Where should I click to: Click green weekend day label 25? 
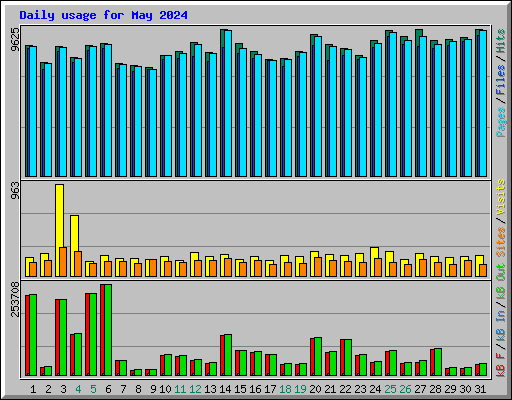click(390, 389)
